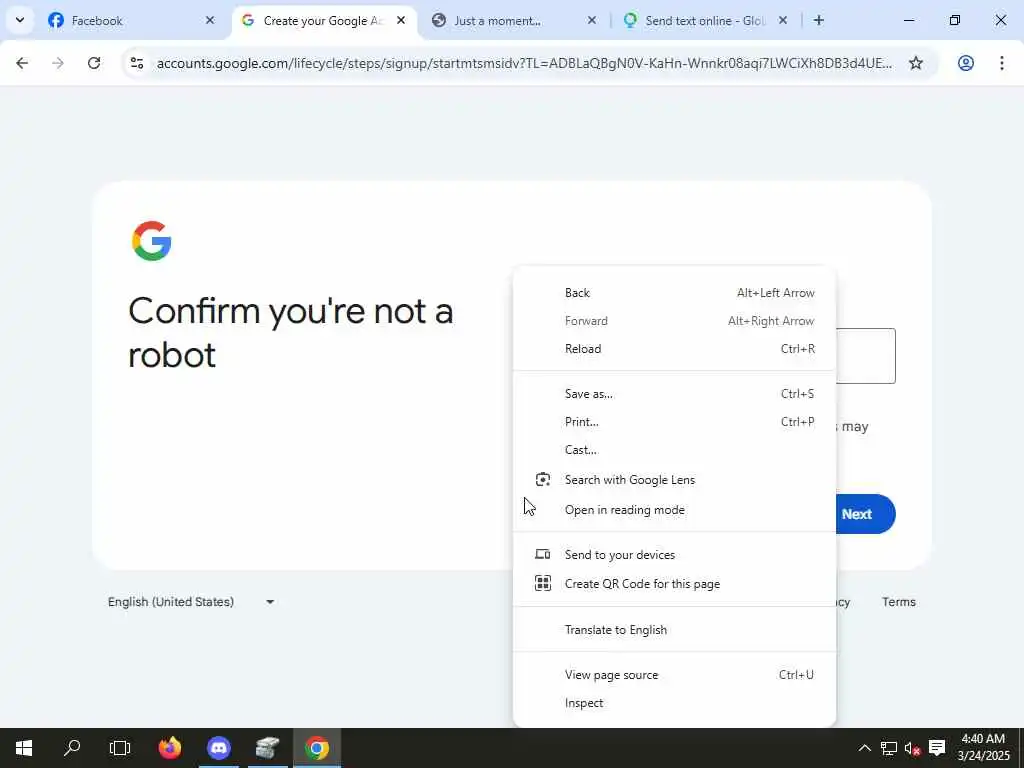Open Discord from the taskbar

[x=219, y=748]
